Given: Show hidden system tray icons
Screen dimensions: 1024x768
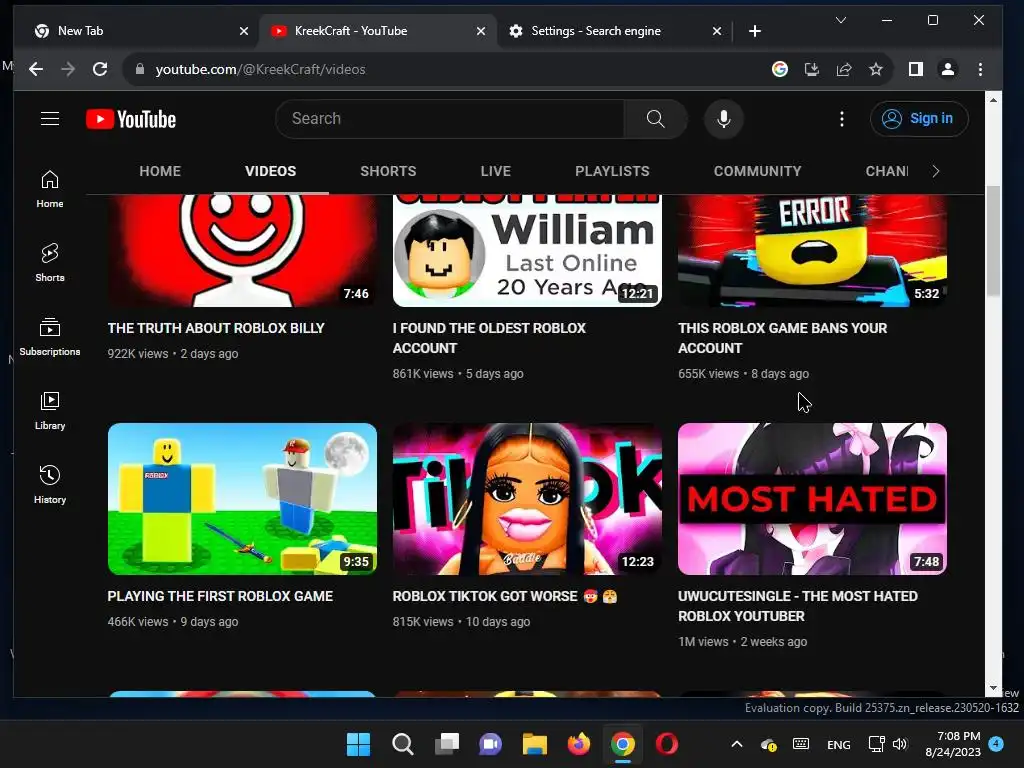Looking at the screenshot, I should pos(737,744).
